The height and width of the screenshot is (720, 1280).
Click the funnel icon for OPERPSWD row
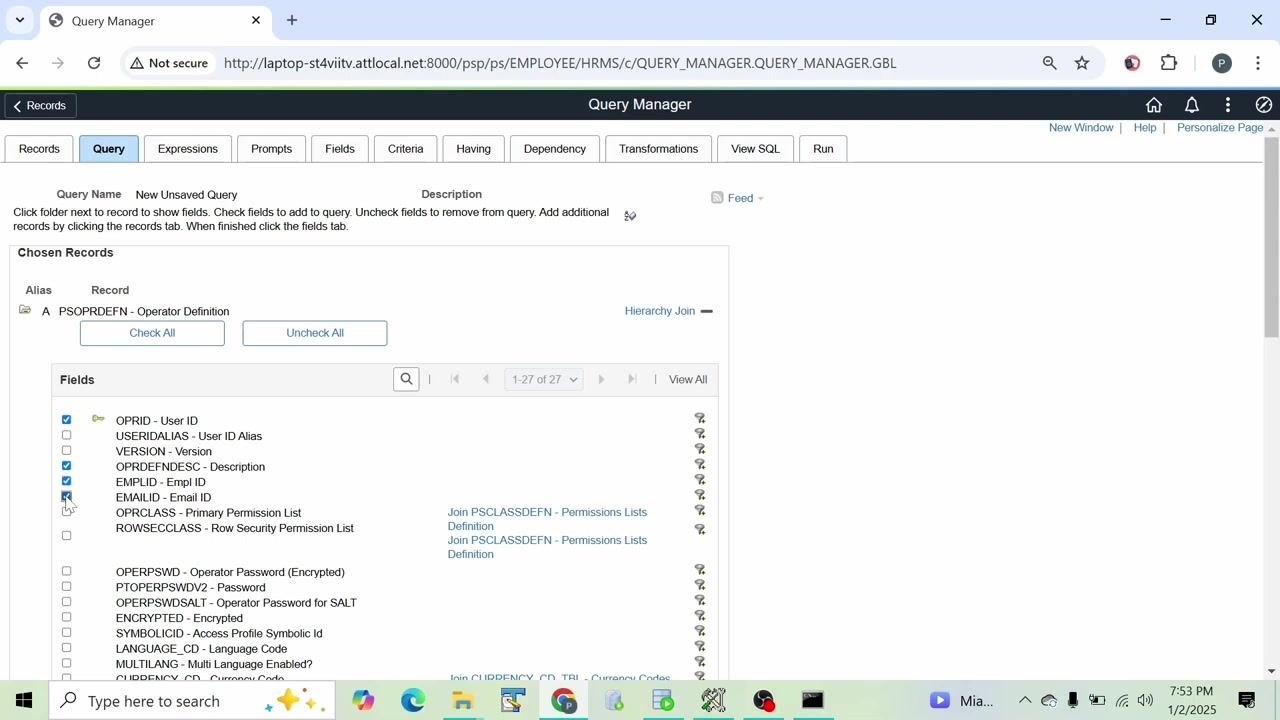point(700,571)
